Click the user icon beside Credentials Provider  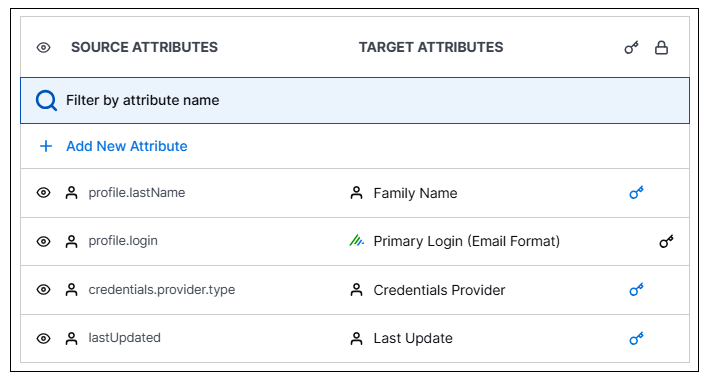coord(356,290)
